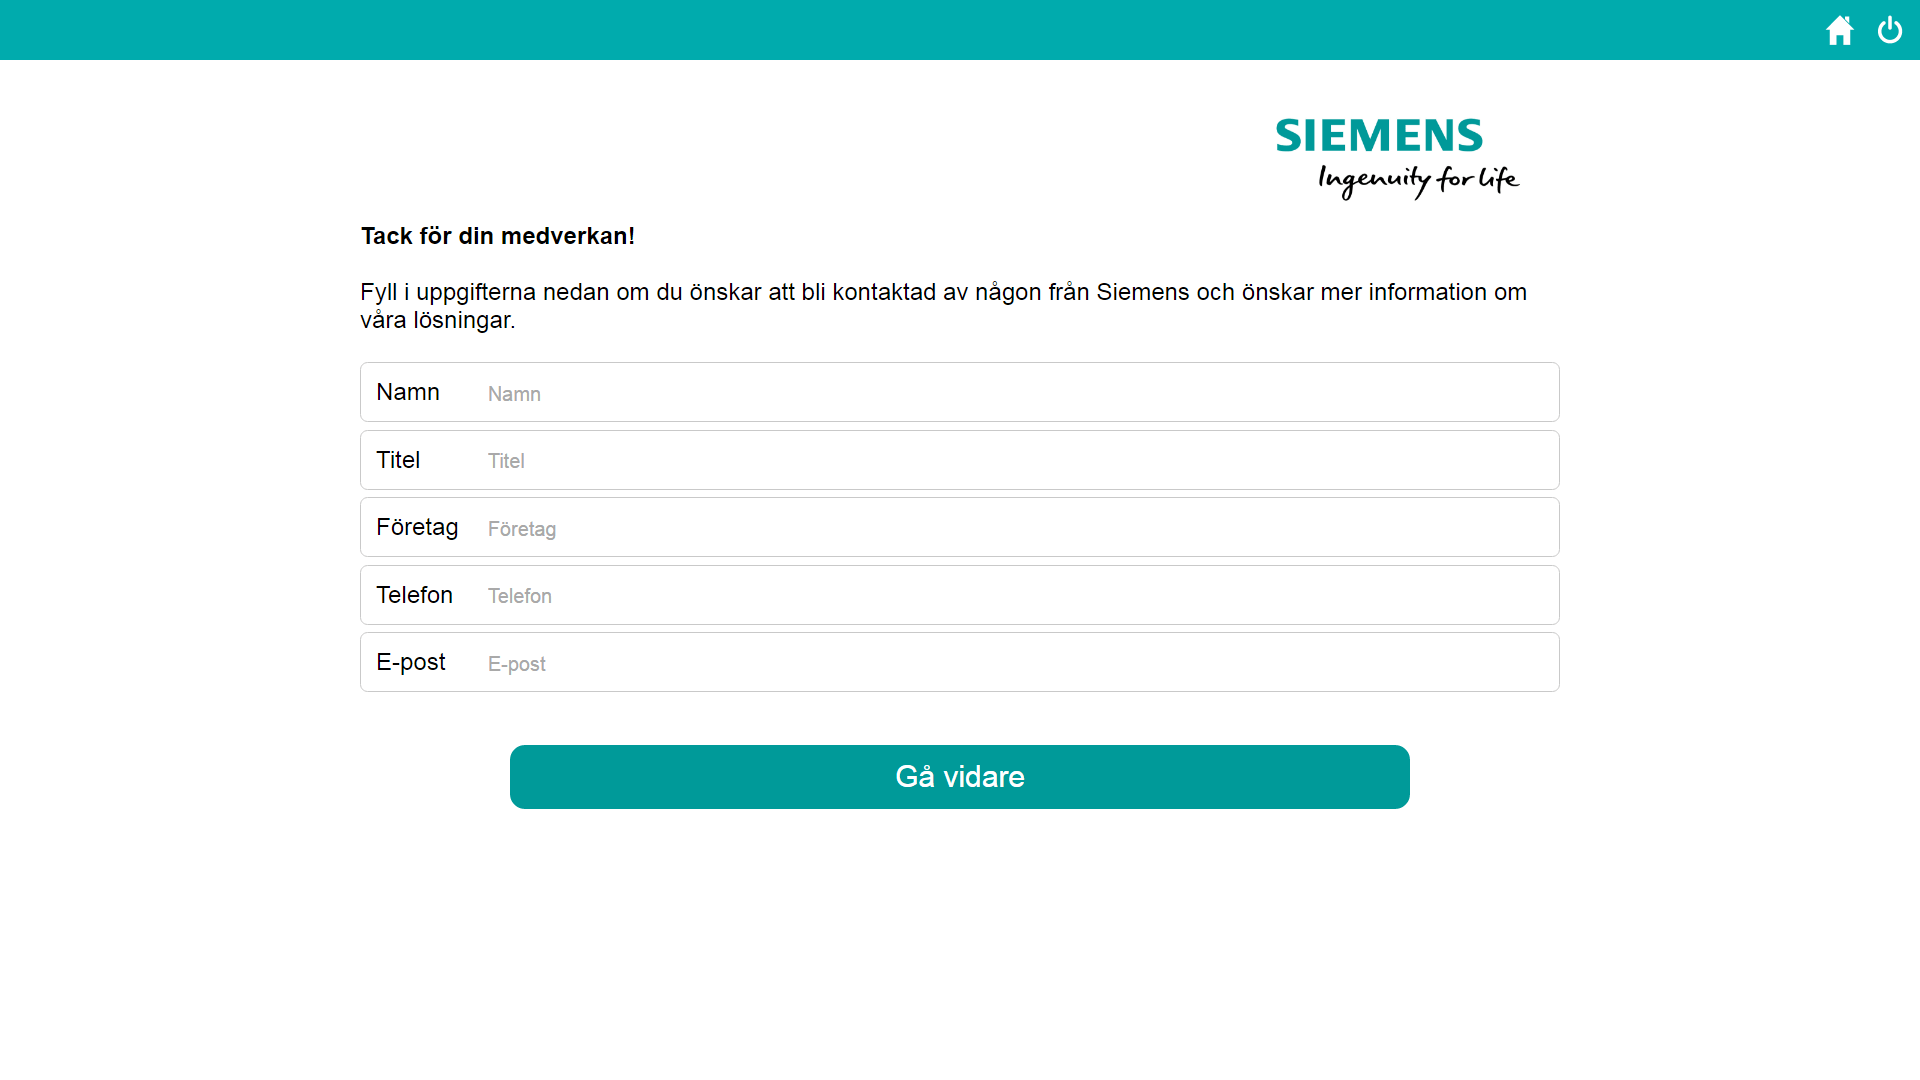The width and height of the screenshot is (1920, 1080).
Task: Click the 'Tack för din medverkan!' heading
Action: [498, 236]
